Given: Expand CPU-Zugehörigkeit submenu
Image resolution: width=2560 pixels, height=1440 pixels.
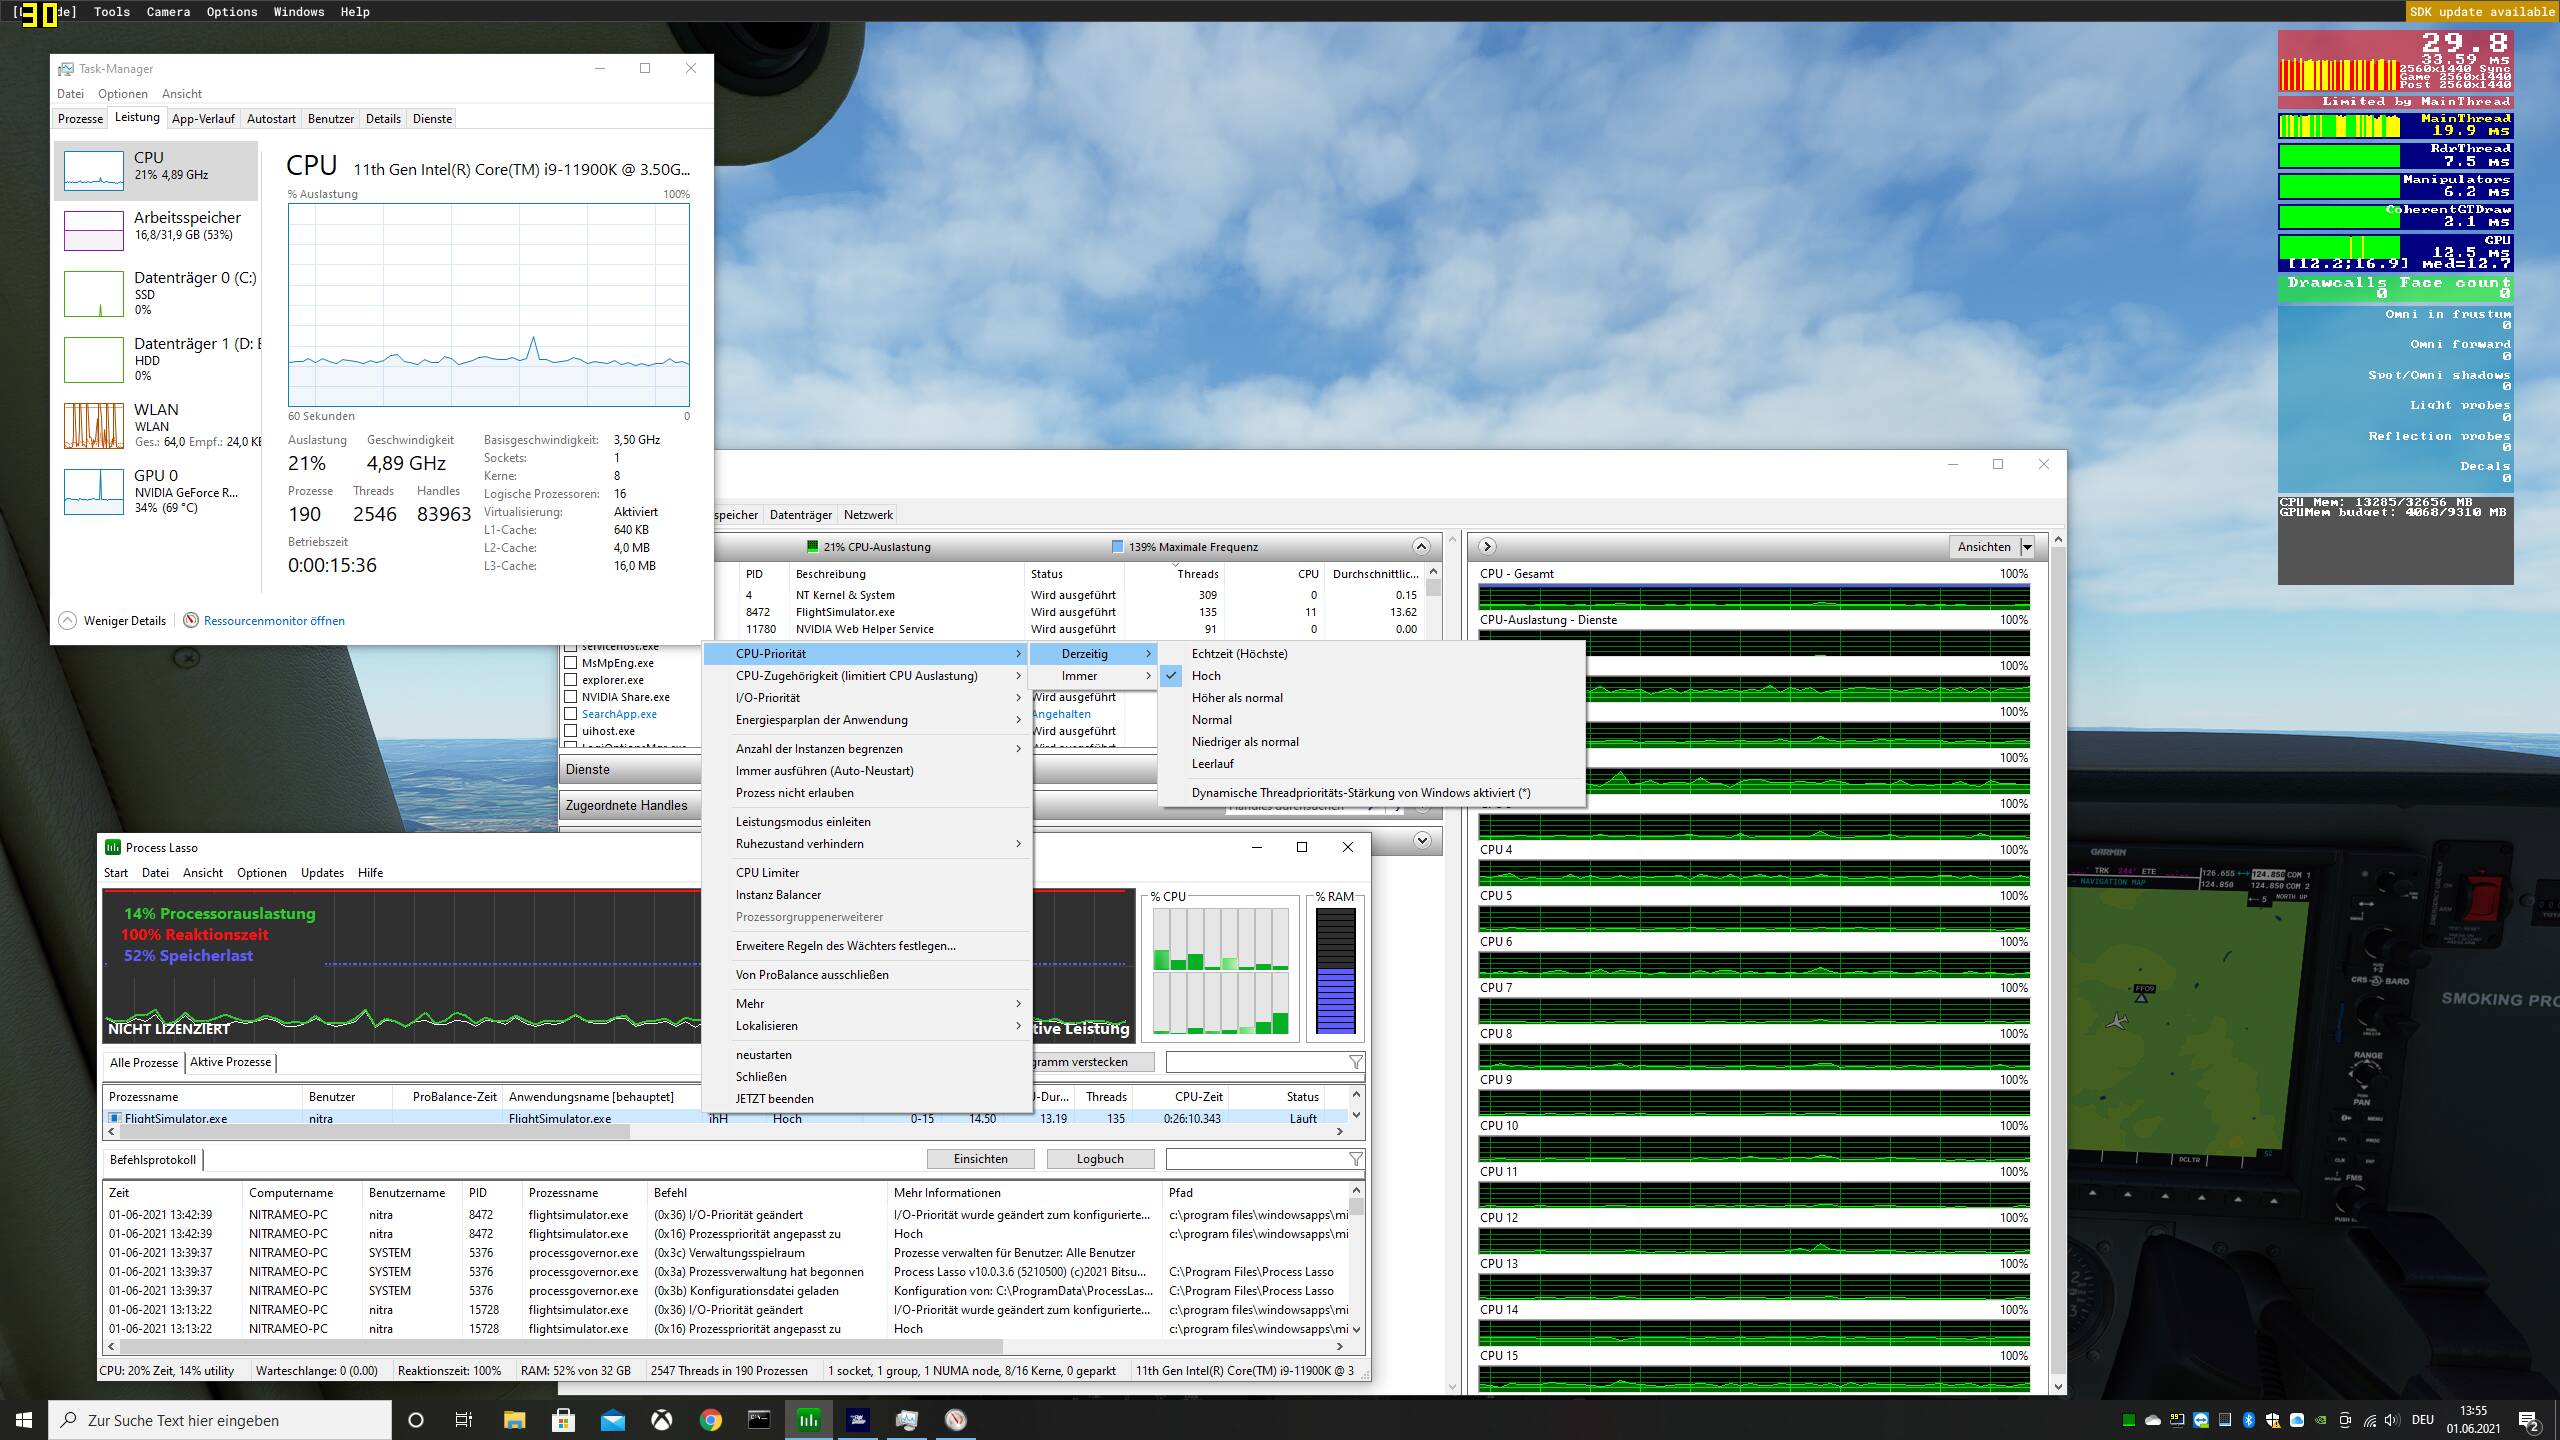Looking at the screenshot, I should [867, 675].
